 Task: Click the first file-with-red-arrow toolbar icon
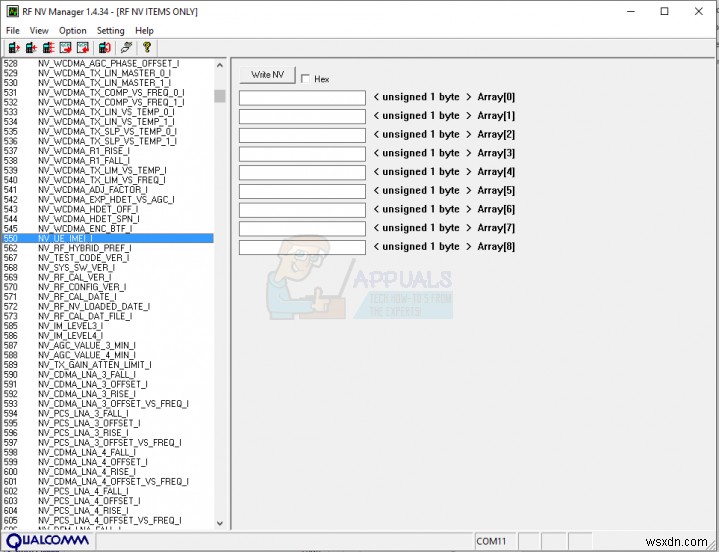66,47
